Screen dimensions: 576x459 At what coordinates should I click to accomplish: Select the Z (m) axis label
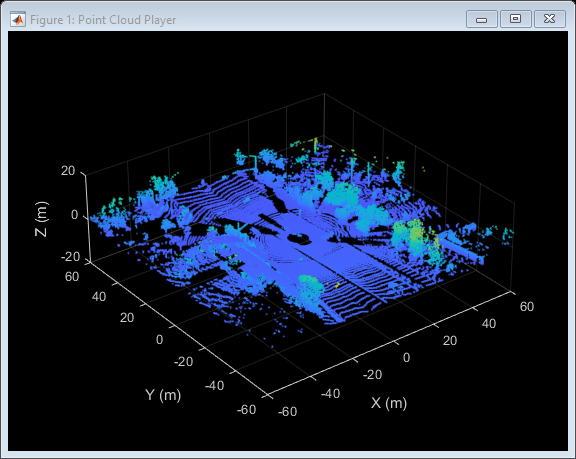coord(41,219)
